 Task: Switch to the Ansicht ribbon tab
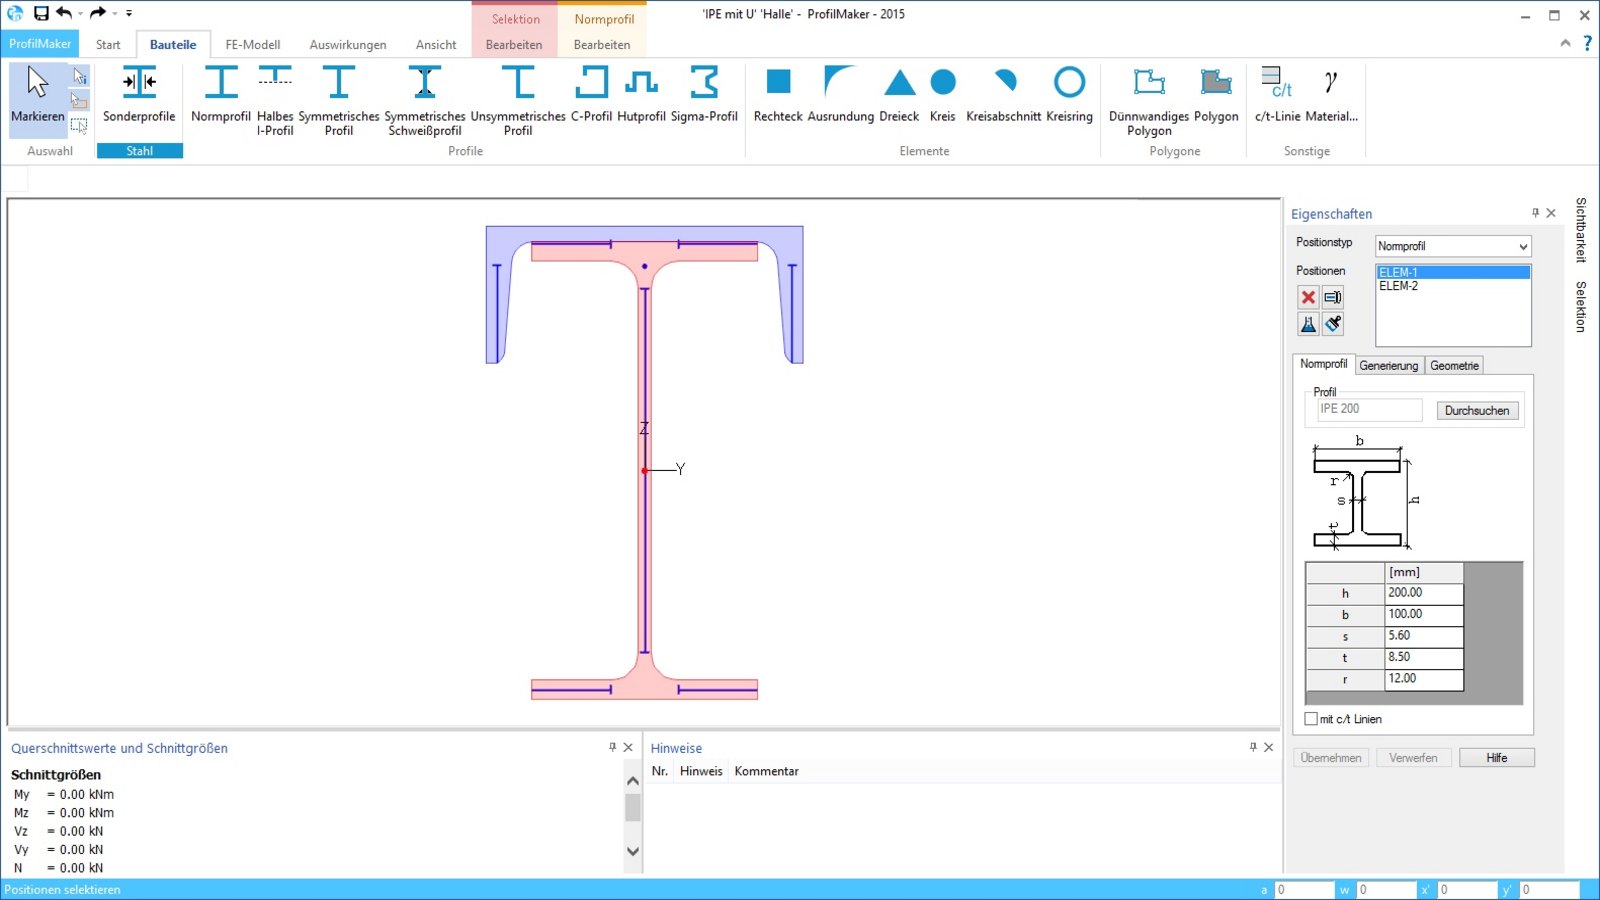click(x=436, y=44)
